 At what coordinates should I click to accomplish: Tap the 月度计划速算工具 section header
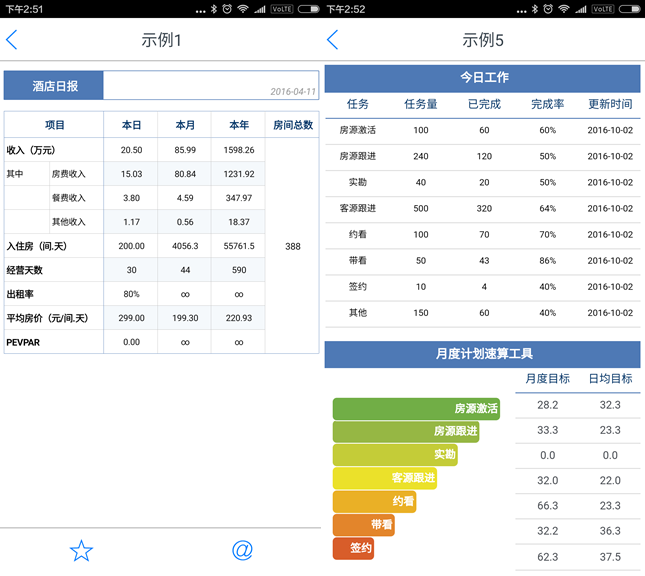482,354
